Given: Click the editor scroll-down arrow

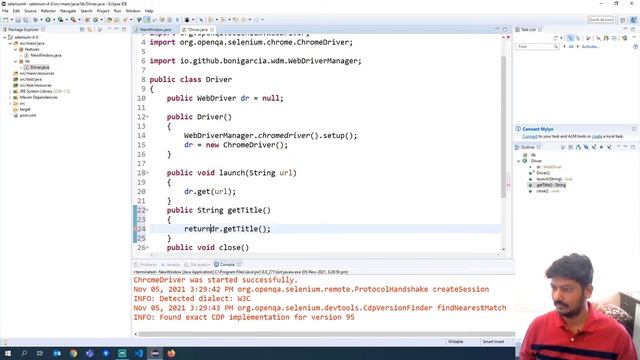Looking at the screenshot, I should point(503,249).
